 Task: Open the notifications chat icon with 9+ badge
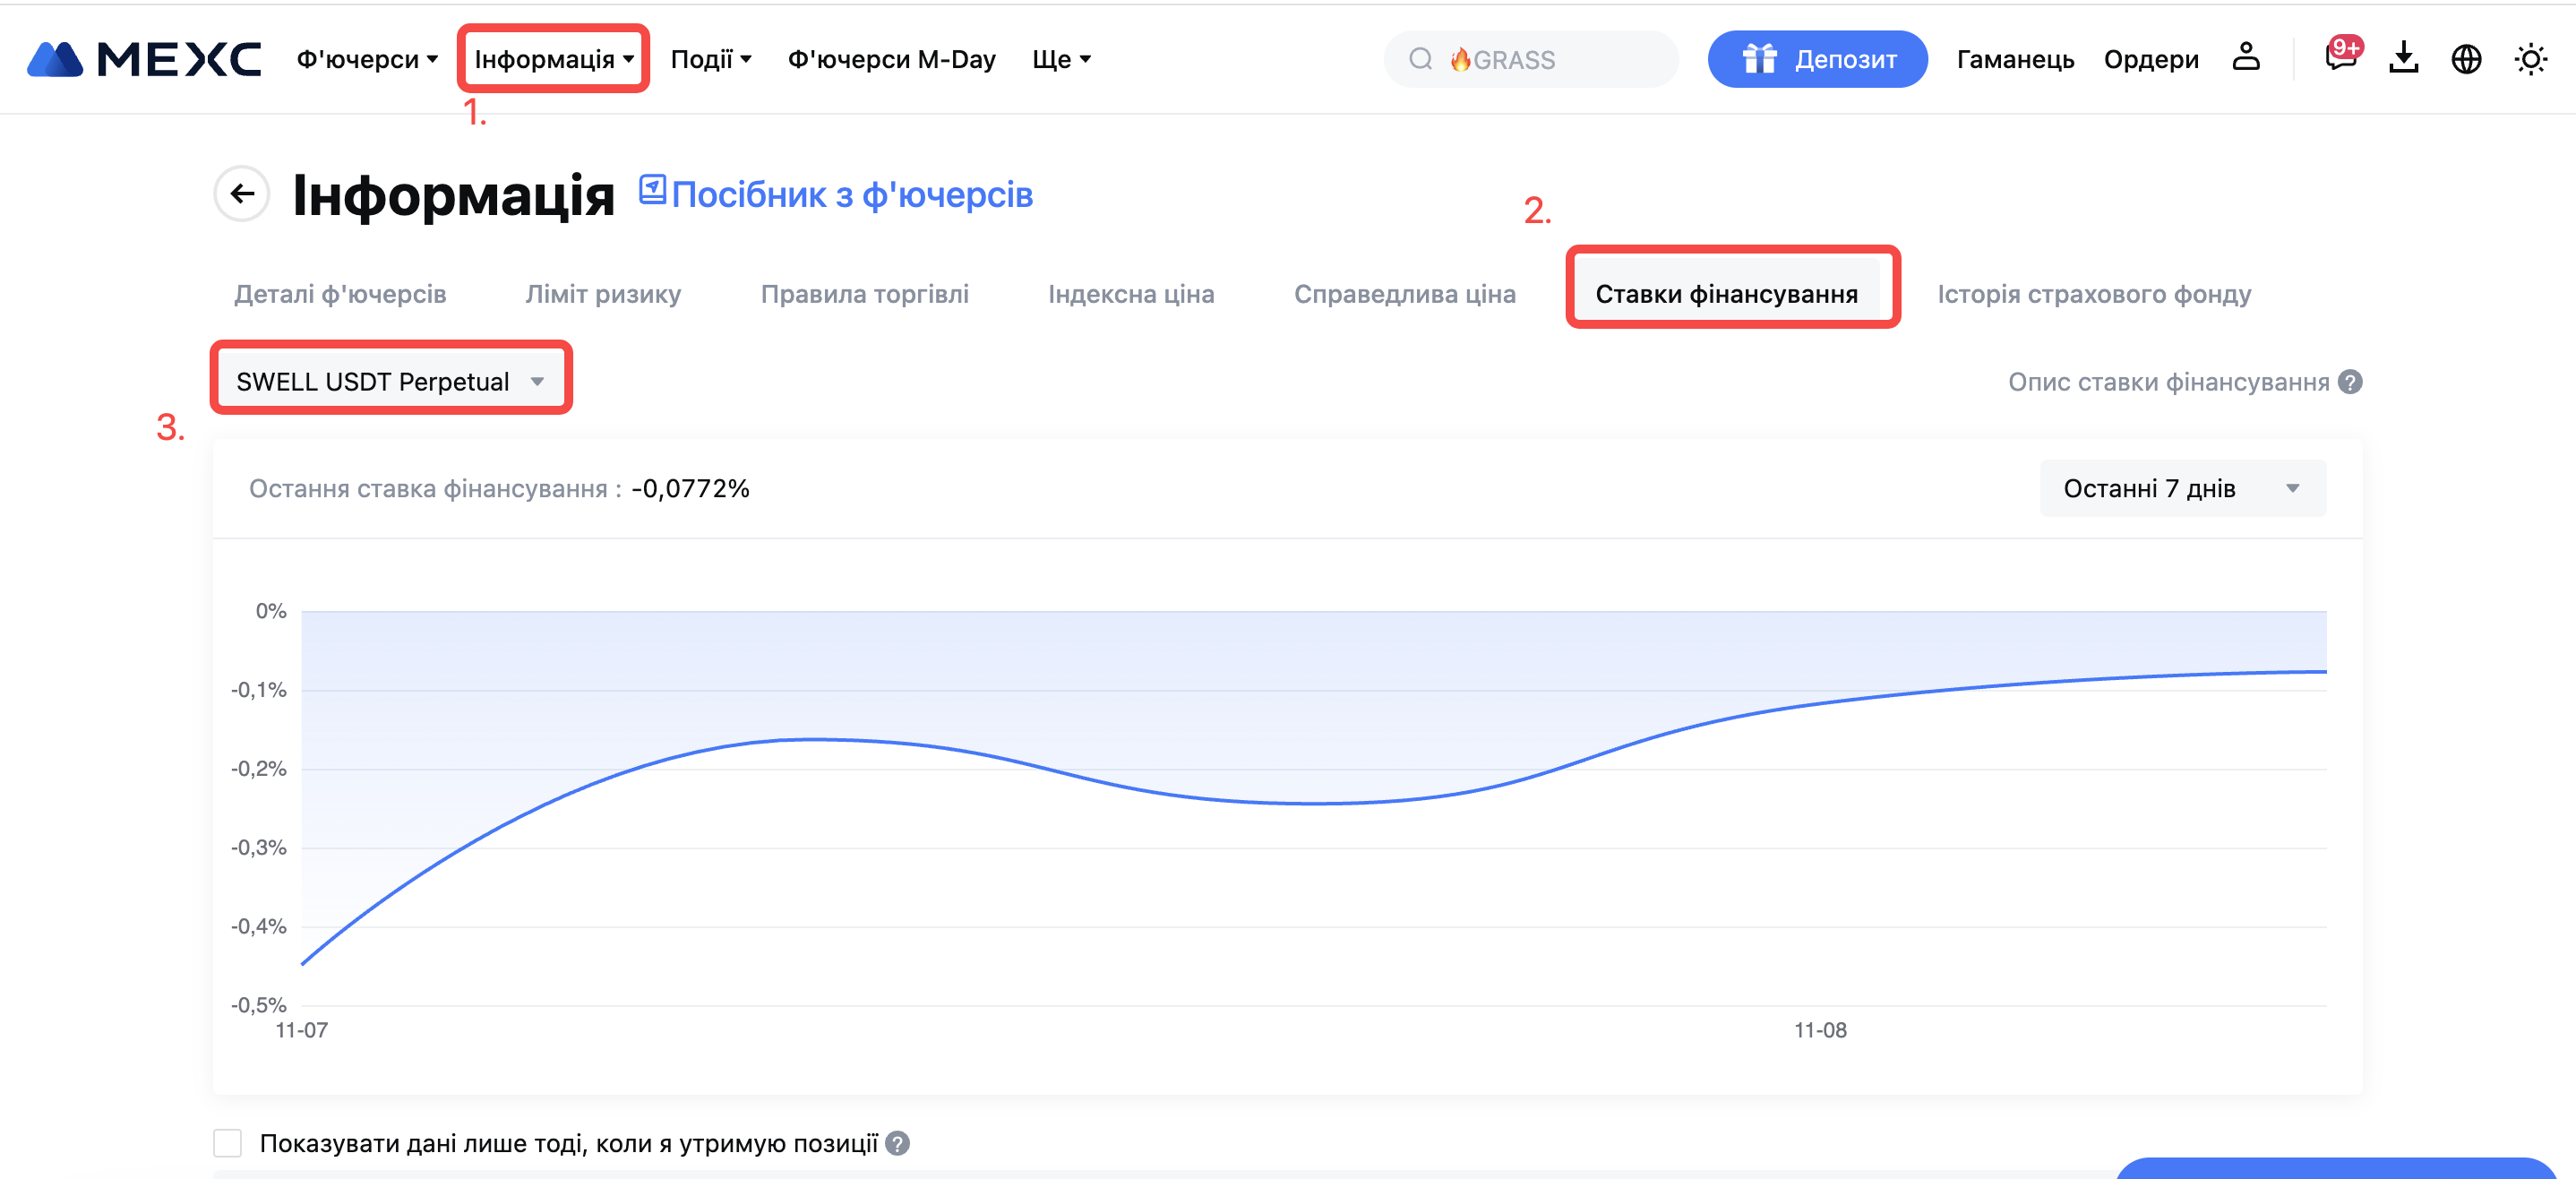coord(2340,58)
